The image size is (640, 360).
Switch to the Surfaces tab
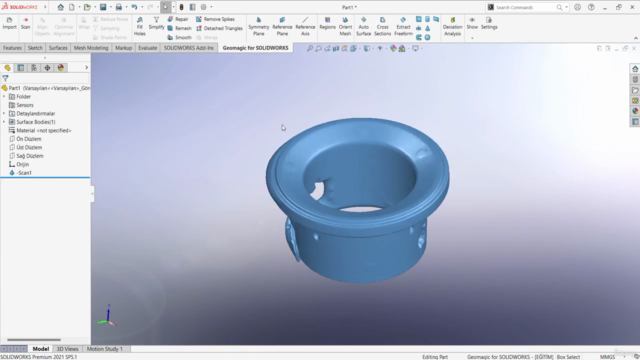pyautogui.click(x=58, y=48)
